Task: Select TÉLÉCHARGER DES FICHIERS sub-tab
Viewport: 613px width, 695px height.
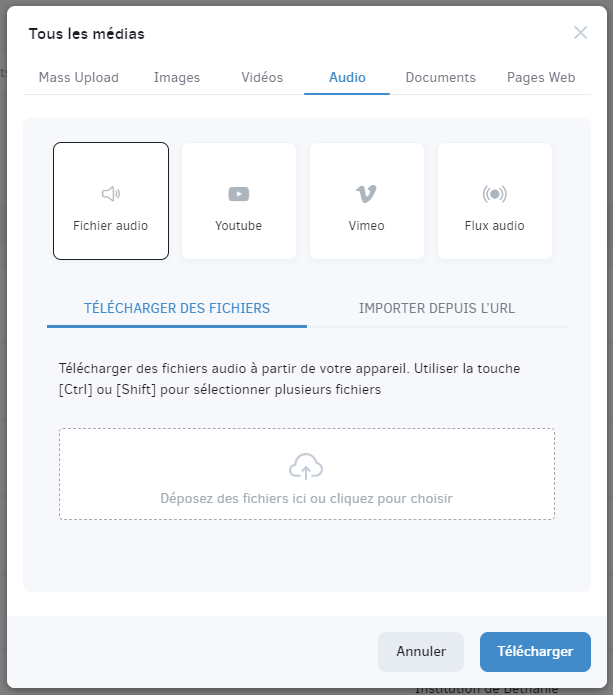Action: click(177, 308)
